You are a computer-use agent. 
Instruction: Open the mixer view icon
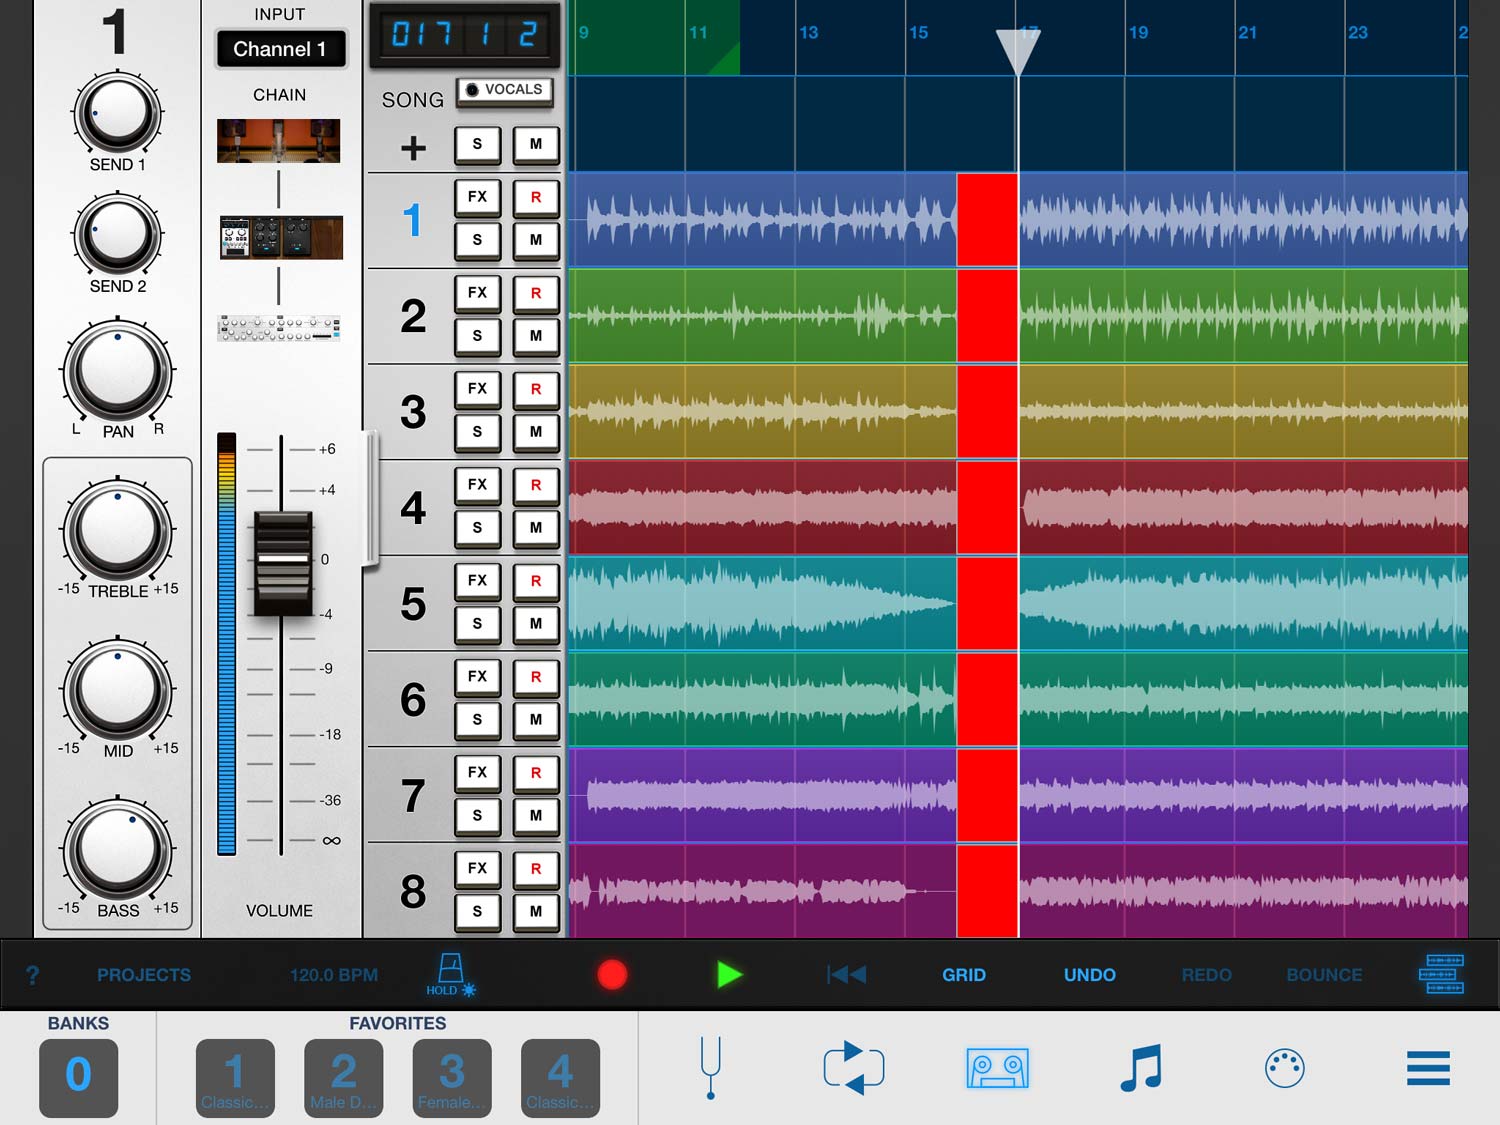click(x=1442, y=974)
